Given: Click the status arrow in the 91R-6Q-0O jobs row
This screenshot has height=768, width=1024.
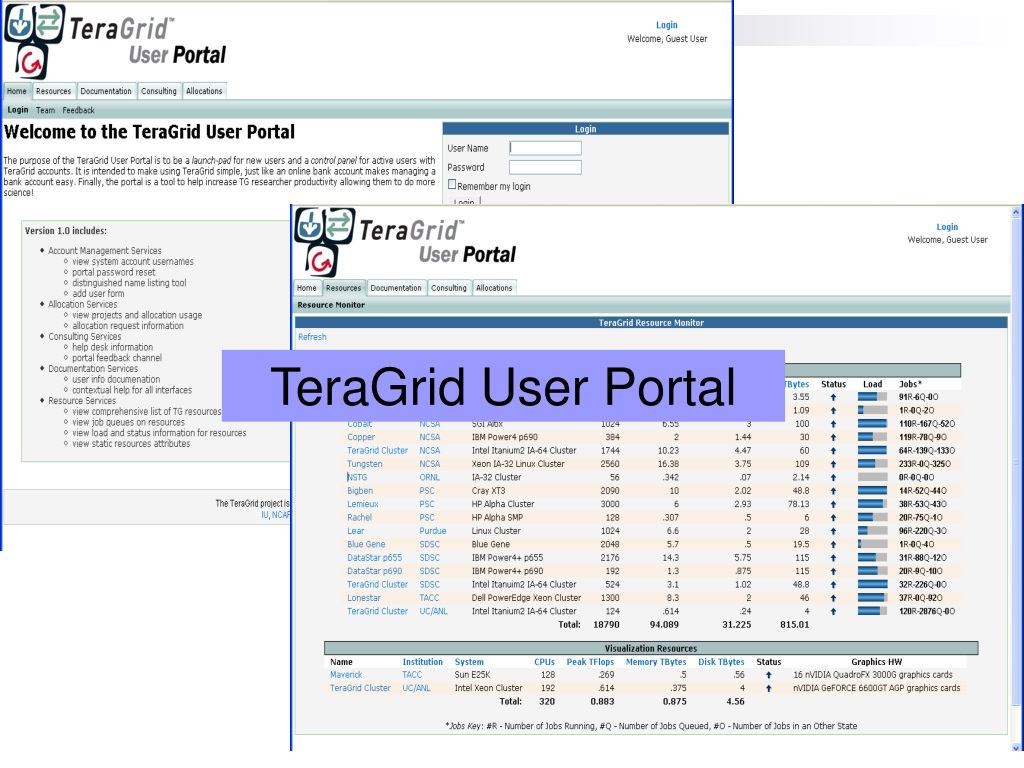Looking at the screenshot, I should (x=833, y=397).
